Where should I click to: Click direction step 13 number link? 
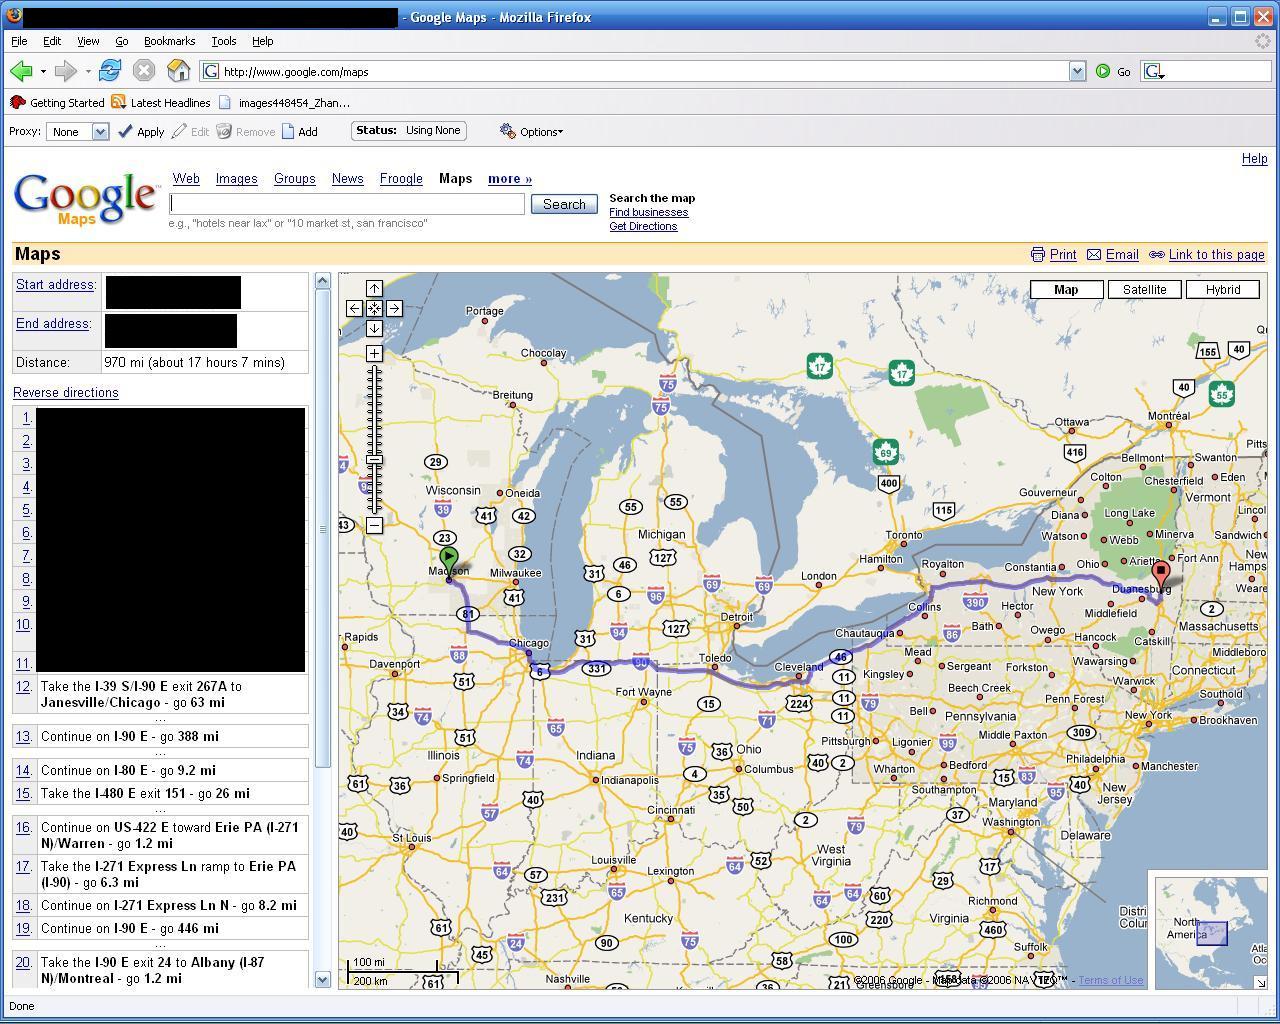pos(23,736)
